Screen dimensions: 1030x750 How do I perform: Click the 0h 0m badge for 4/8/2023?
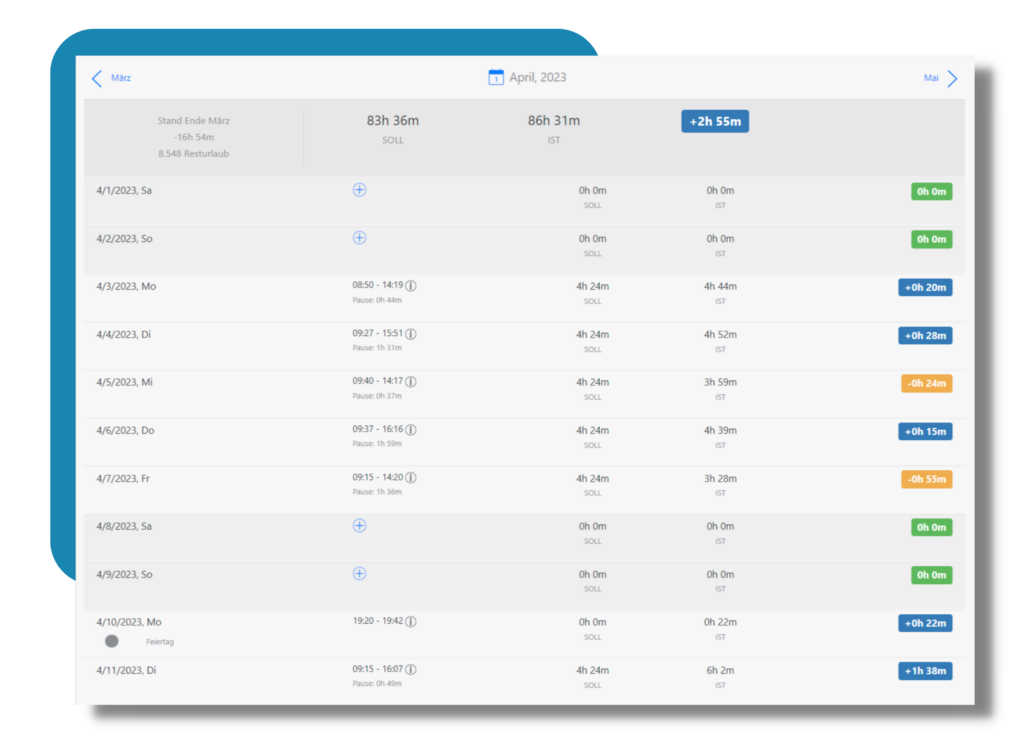(931, 527)
